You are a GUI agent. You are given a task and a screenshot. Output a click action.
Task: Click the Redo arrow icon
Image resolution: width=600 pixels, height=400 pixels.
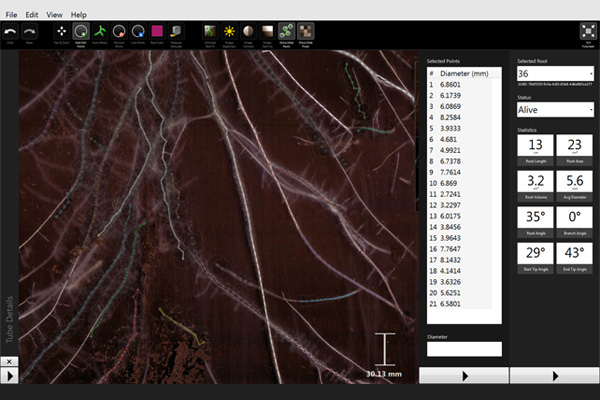pos(31,32)
